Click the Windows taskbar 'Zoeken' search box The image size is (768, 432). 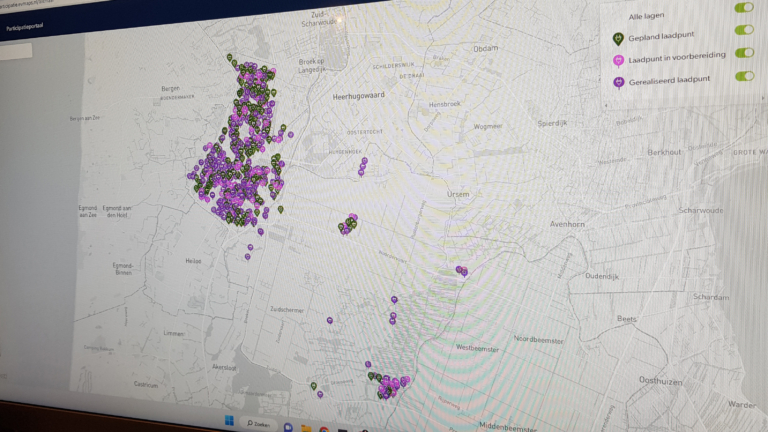(x=258, y=422)
